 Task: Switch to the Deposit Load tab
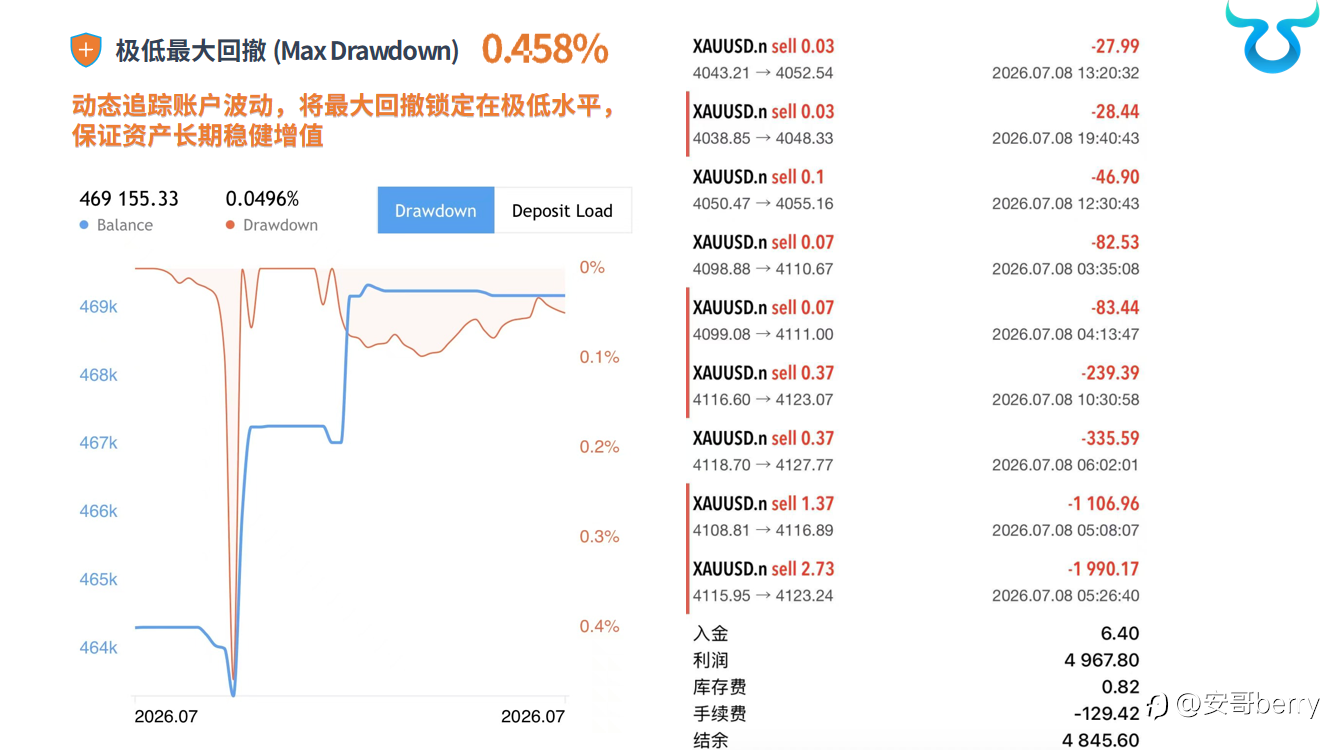click(x=562, y=210)
